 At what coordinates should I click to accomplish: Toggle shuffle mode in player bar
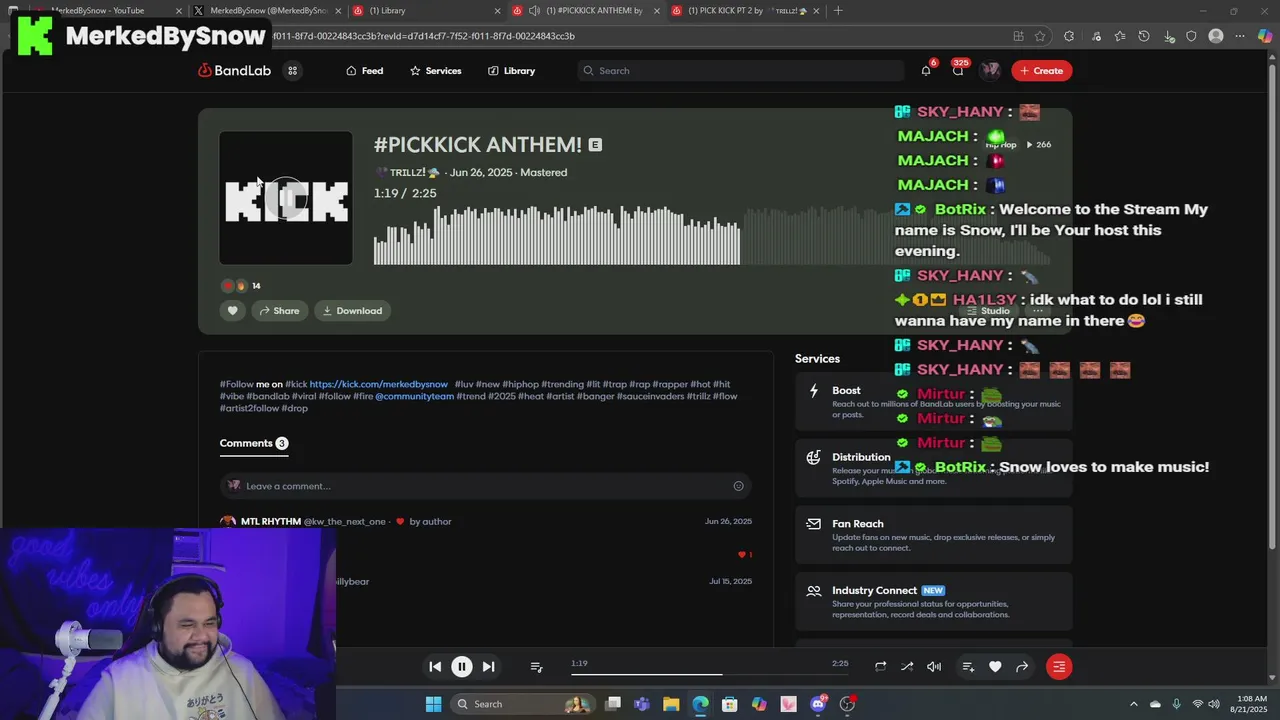[907, 667]
